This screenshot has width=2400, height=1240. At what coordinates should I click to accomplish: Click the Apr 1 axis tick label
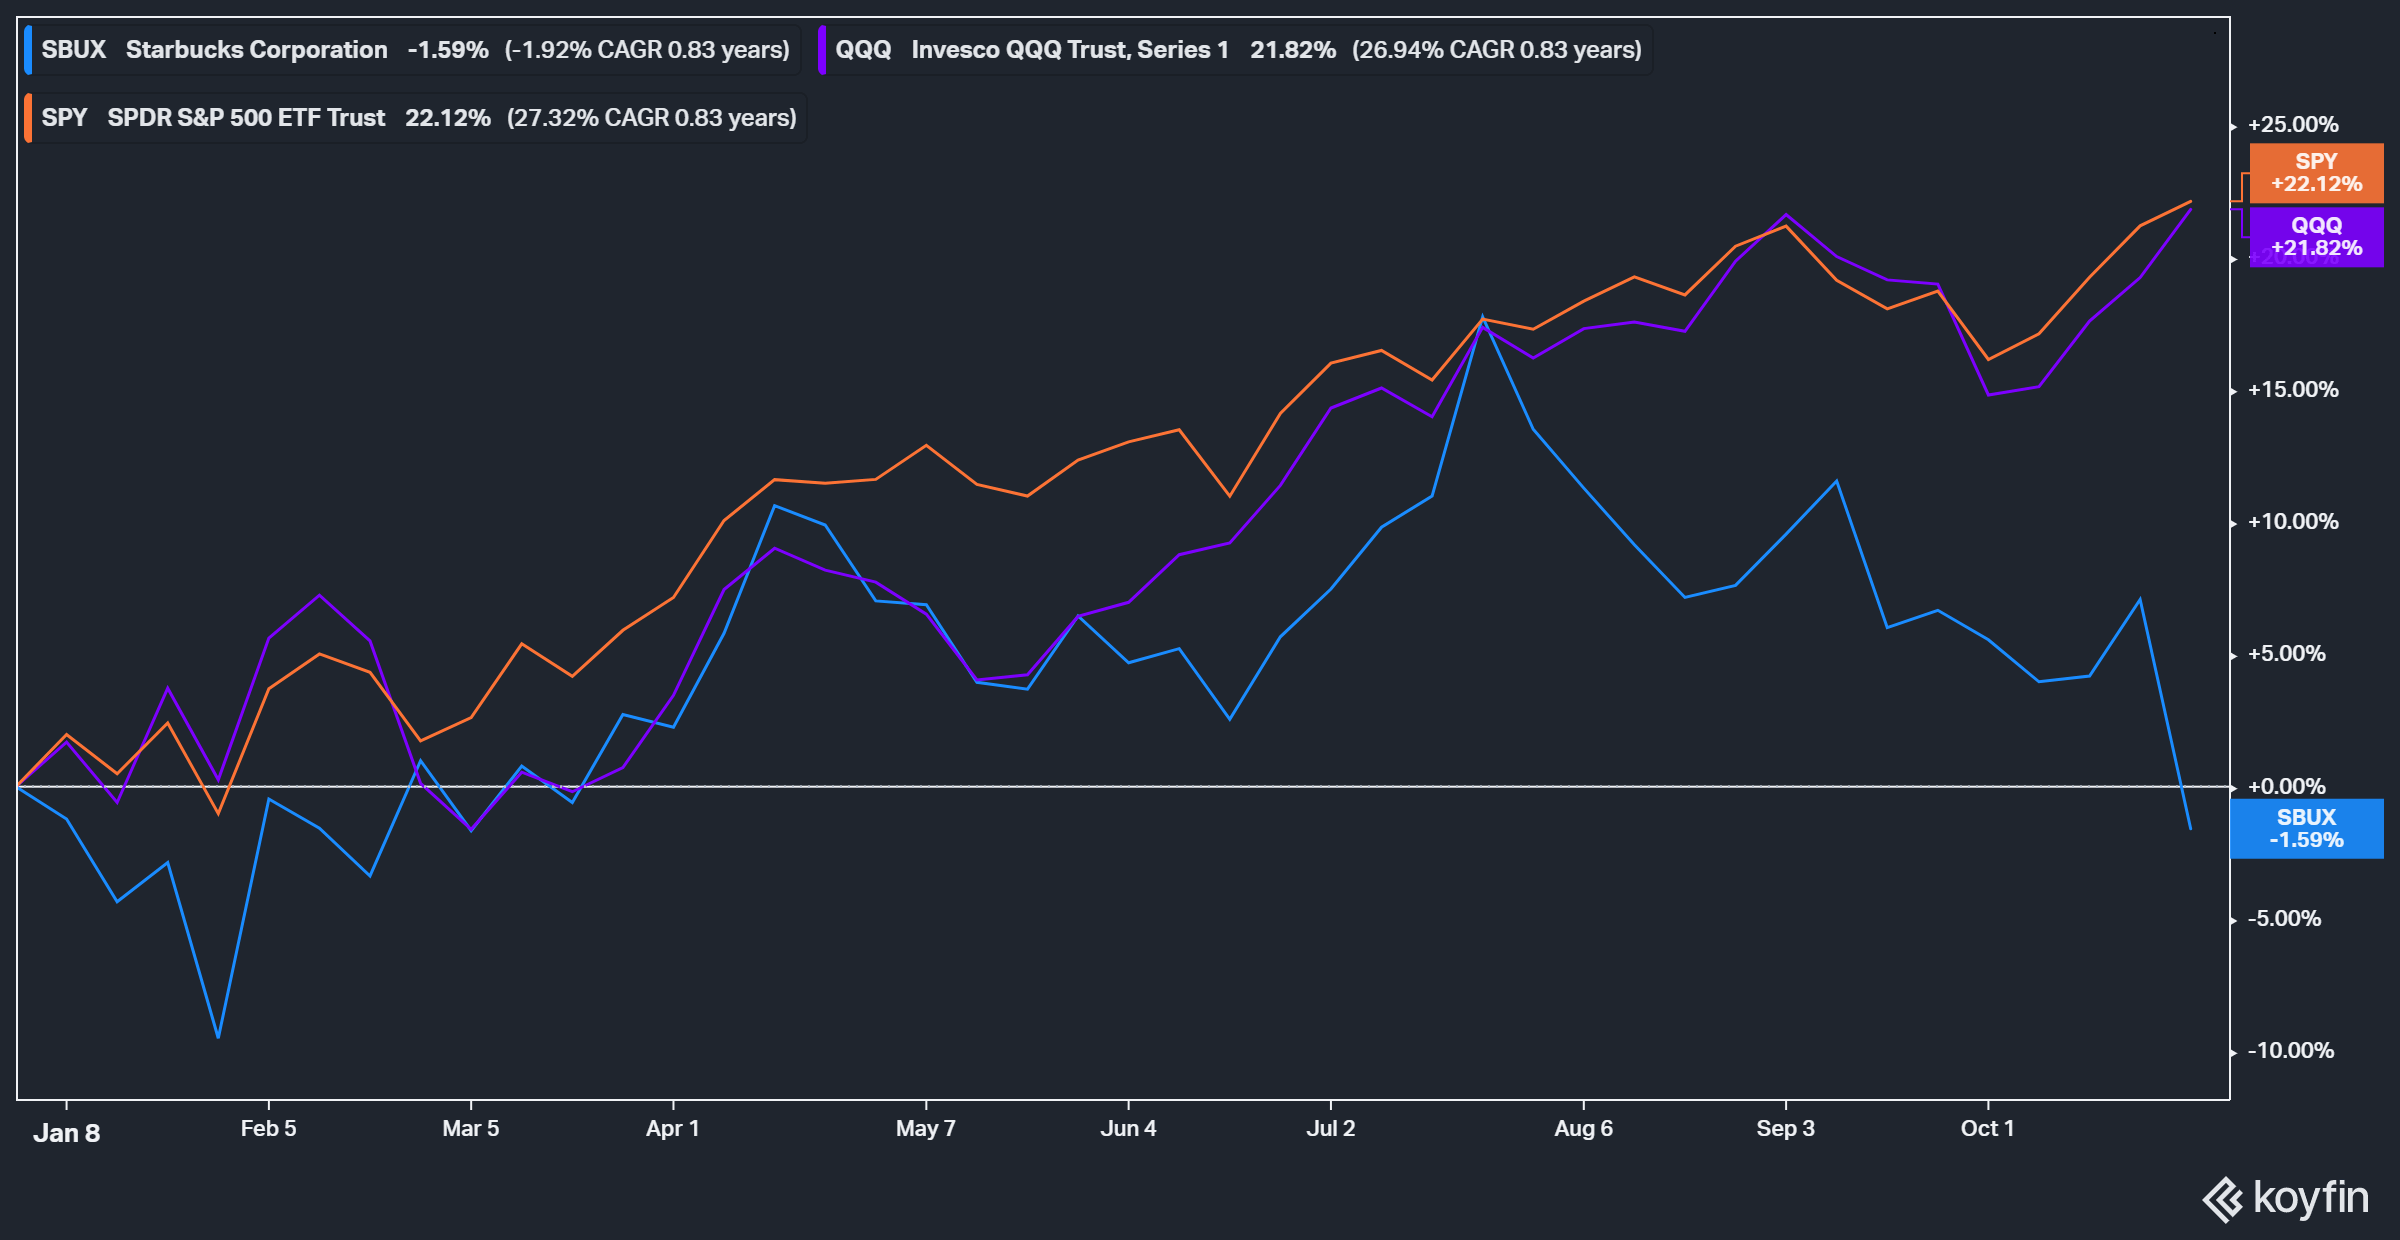[672, 1129]
